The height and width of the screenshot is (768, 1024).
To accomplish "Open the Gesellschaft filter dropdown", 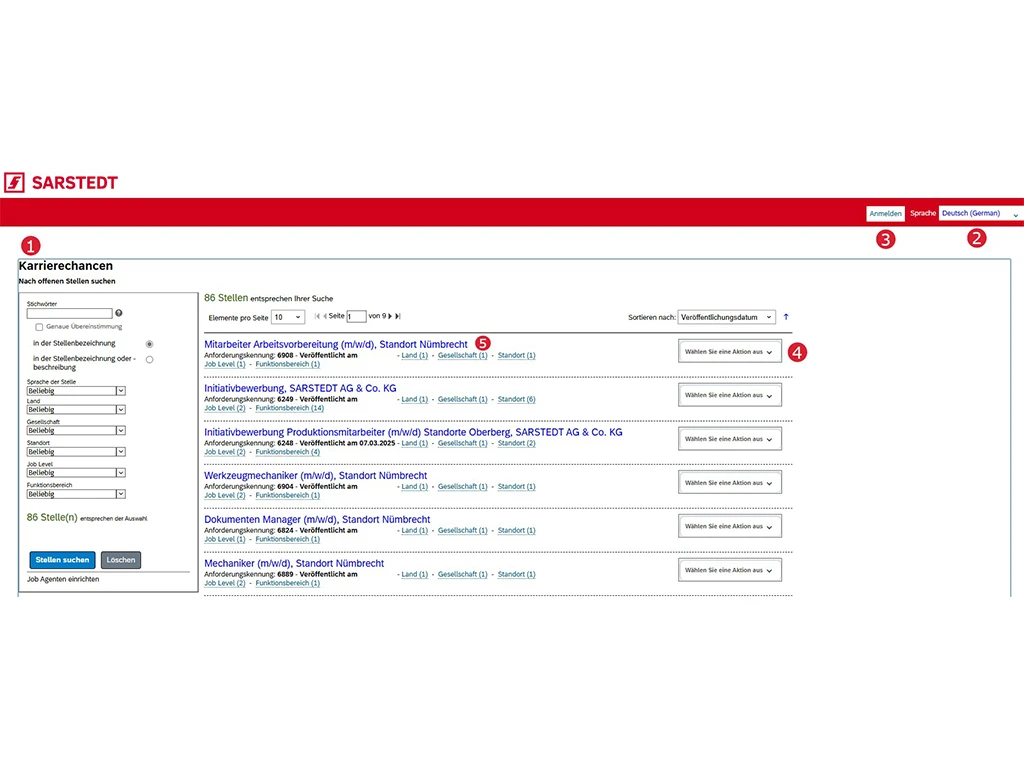I will 76,430.
